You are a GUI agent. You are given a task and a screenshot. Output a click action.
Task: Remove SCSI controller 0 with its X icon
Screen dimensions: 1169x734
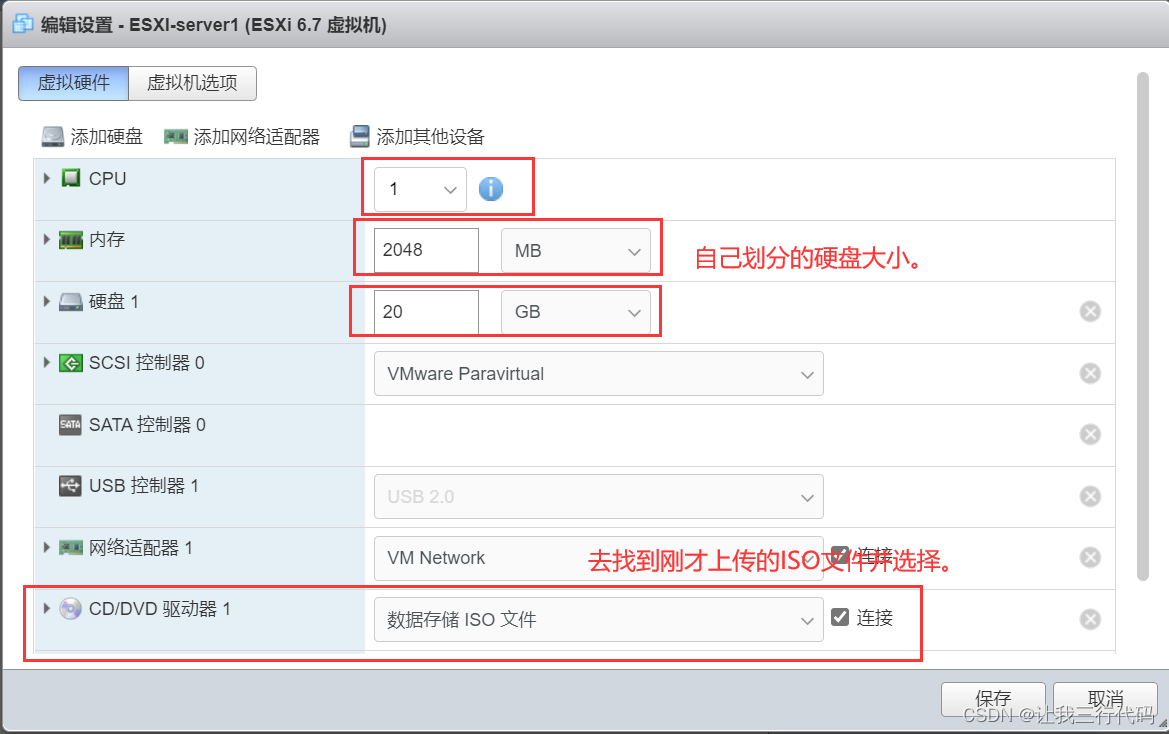tap(1090, 373)
